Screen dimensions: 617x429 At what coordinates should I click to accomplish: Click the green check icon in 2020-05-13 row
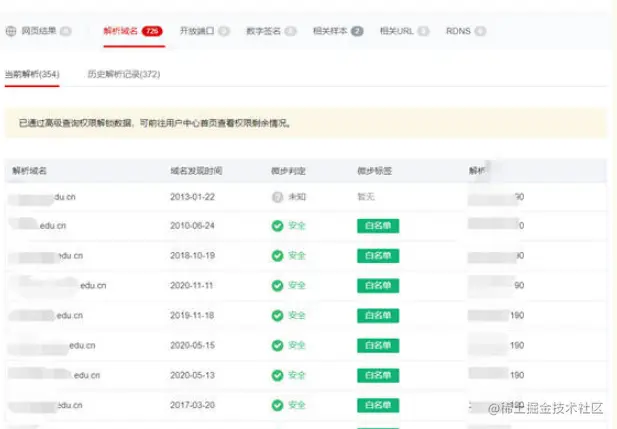pyautogui.click(x=277, y=375)
